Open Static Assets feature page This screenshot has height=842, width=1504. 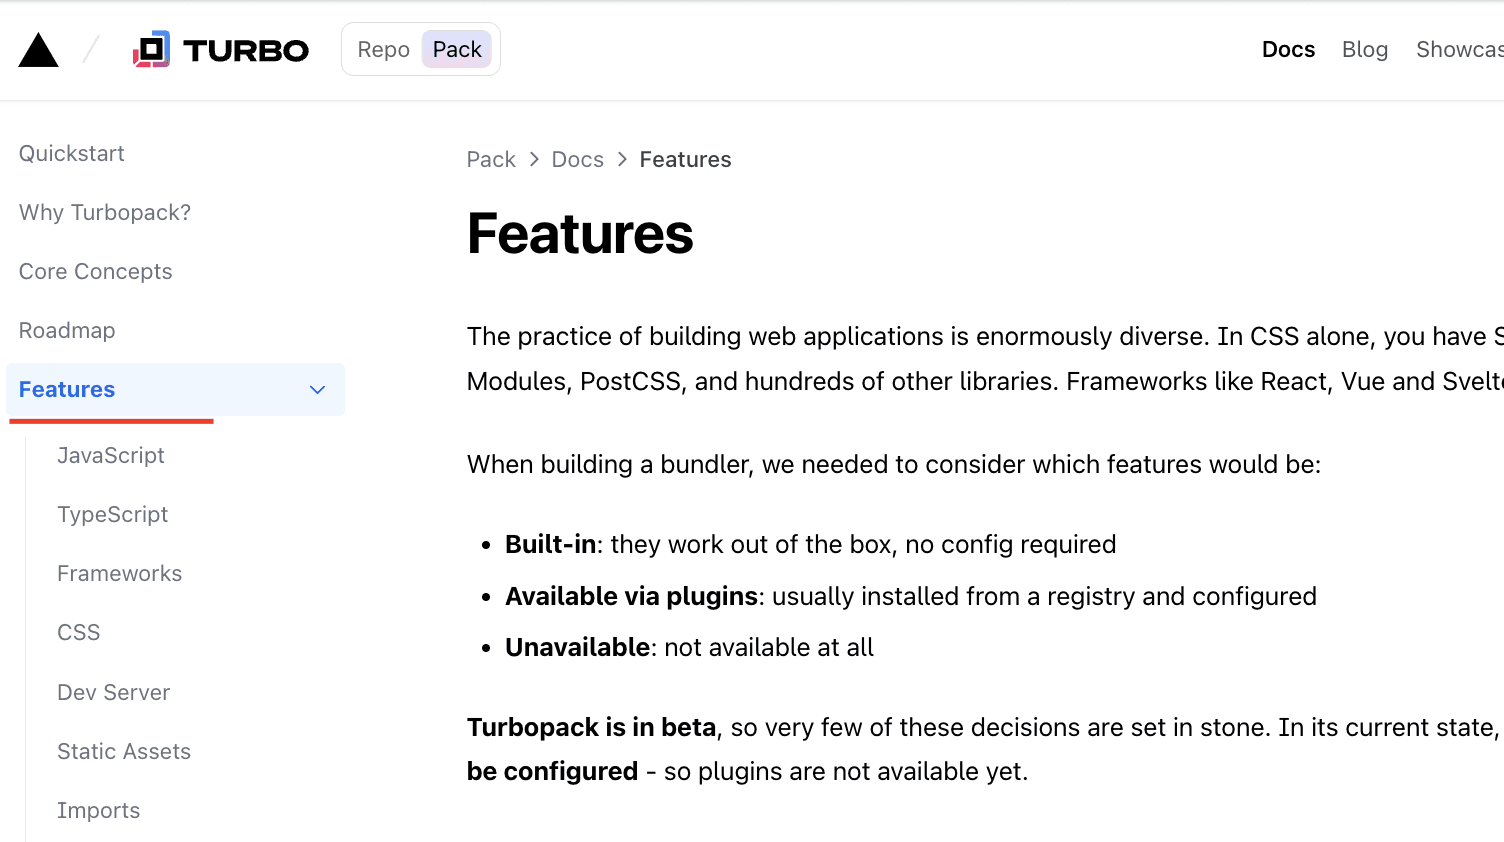coord(124,752)
